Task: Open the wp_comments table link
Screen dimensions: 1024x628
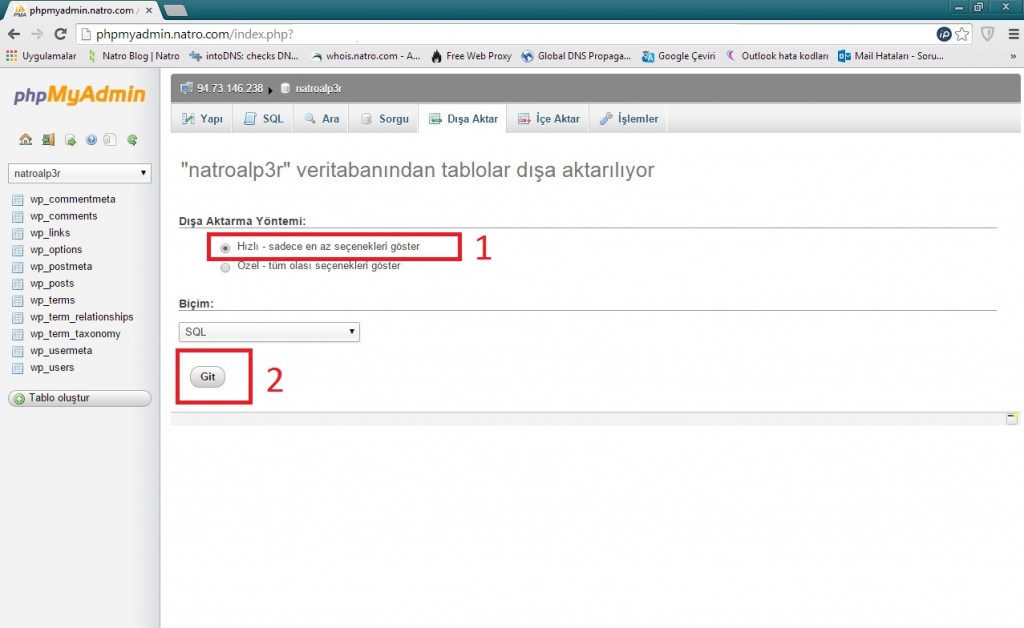Action: (63, 216)
